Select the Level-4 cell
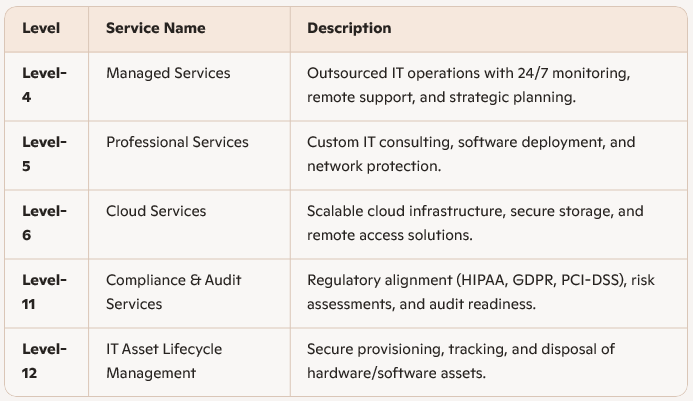 pos(44,85)
